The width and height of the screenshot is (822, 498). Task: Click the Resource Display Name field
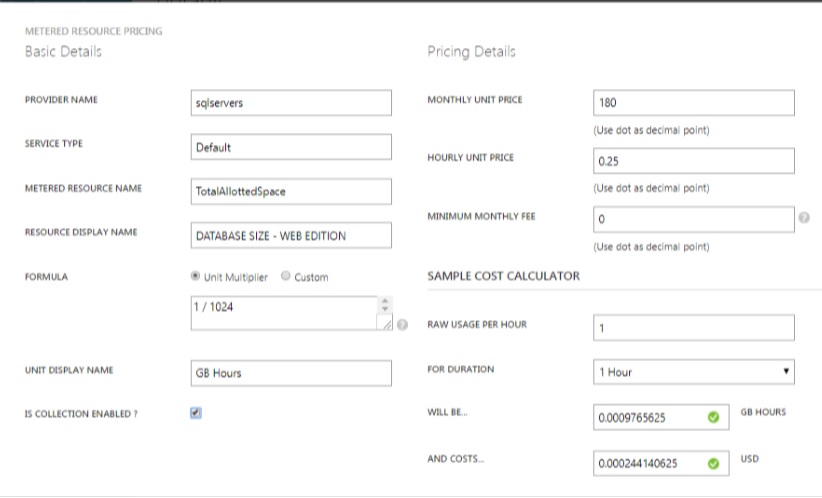[x=291, y=235]
